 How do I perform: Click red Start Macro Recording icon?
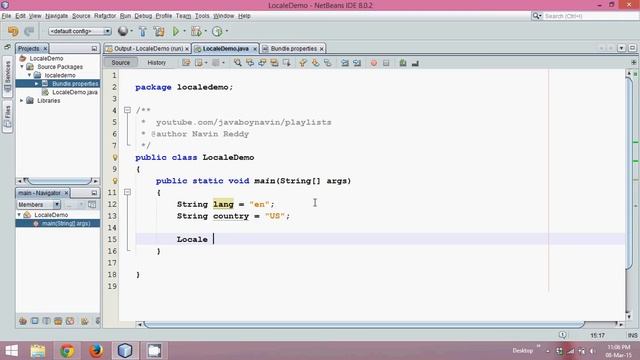tap(374, 63)
